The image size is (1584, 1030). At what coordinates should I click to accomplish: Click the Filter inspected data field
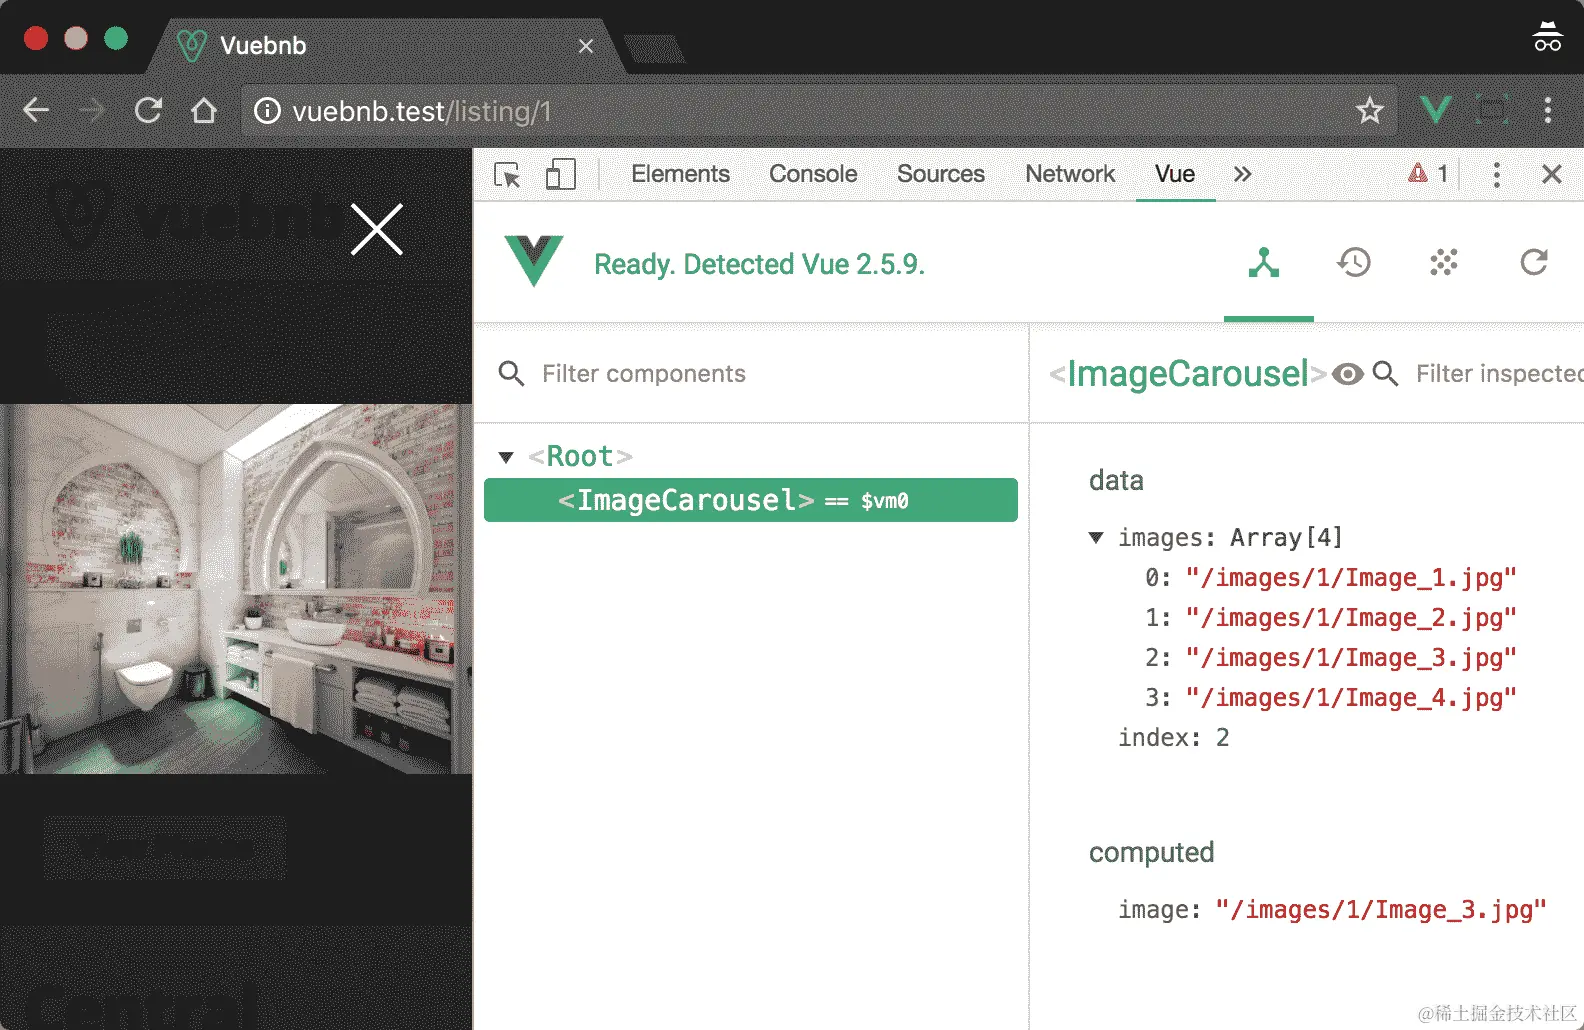(x=1499, y=374)
